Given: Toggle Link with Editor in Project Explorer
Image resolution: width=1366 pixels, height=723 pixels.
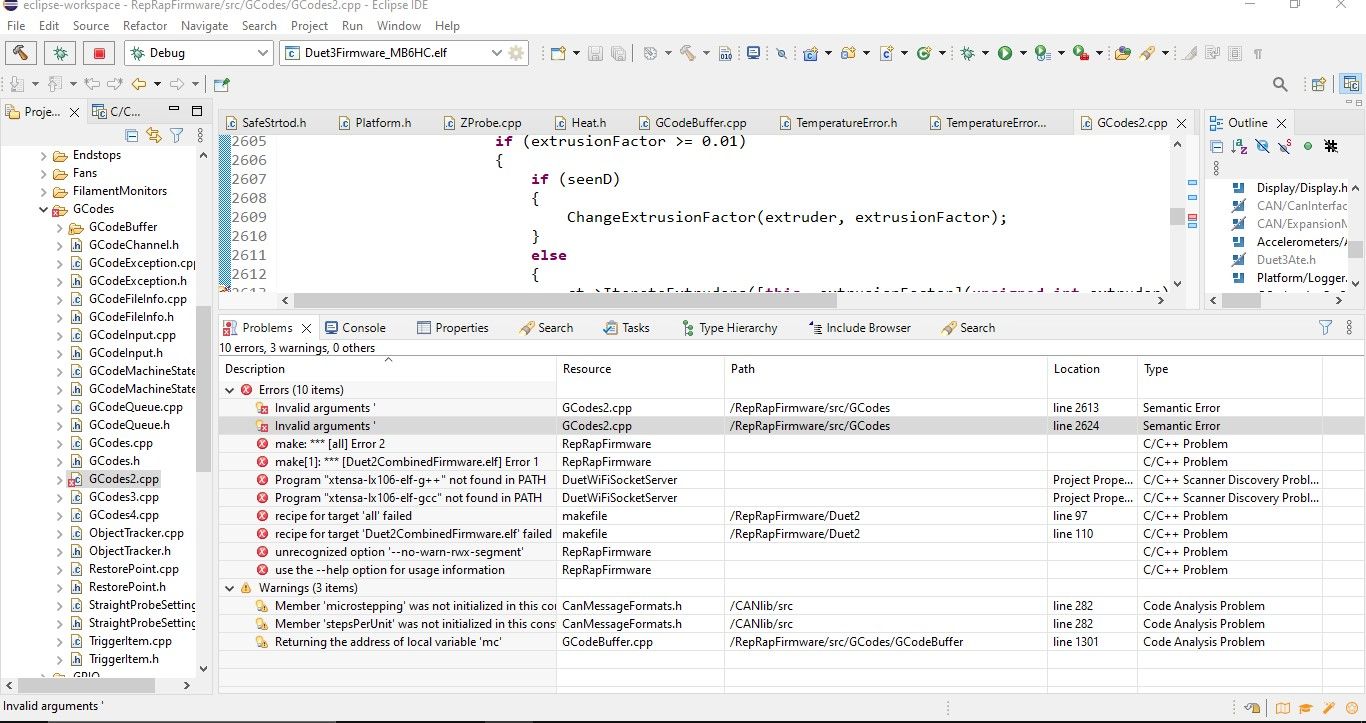Looking at the screenshot, I should point(153,135).
